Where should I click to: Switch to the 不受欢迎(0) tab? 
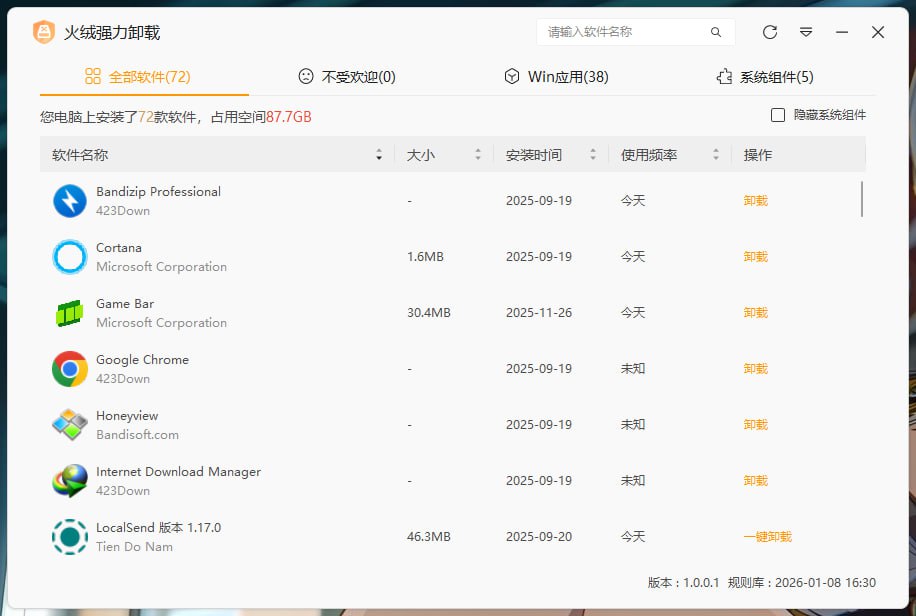coord(347,77)
